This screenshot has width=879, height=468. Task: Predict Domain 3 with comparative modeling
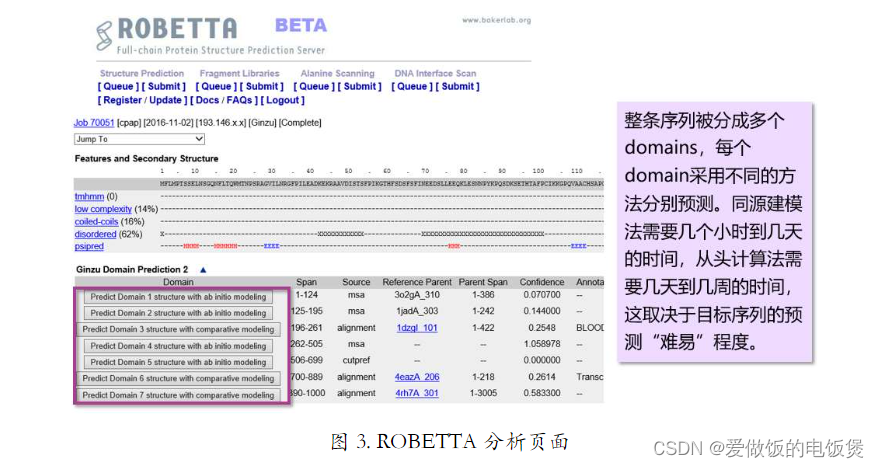178,329
